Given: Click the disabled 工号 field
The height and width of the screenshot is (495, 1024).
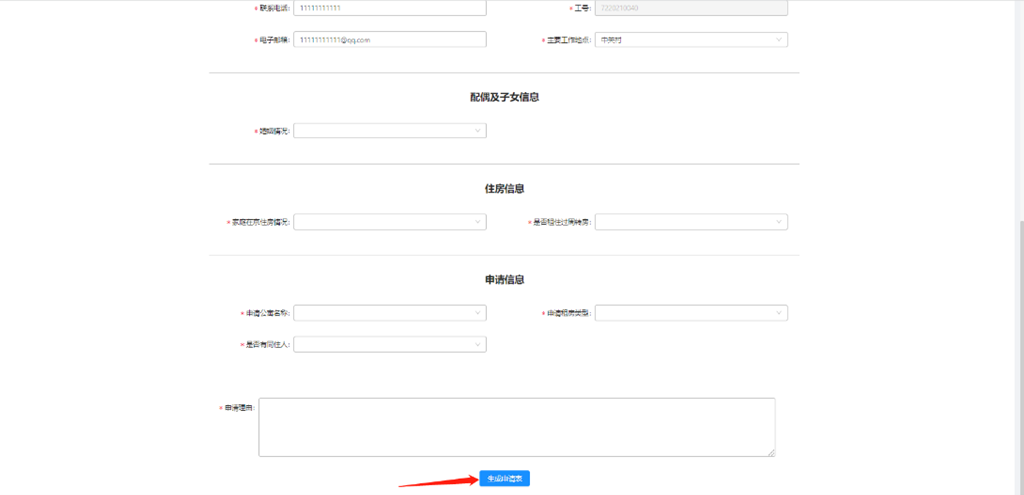Looking at the screenshot, I should point(691,8).
